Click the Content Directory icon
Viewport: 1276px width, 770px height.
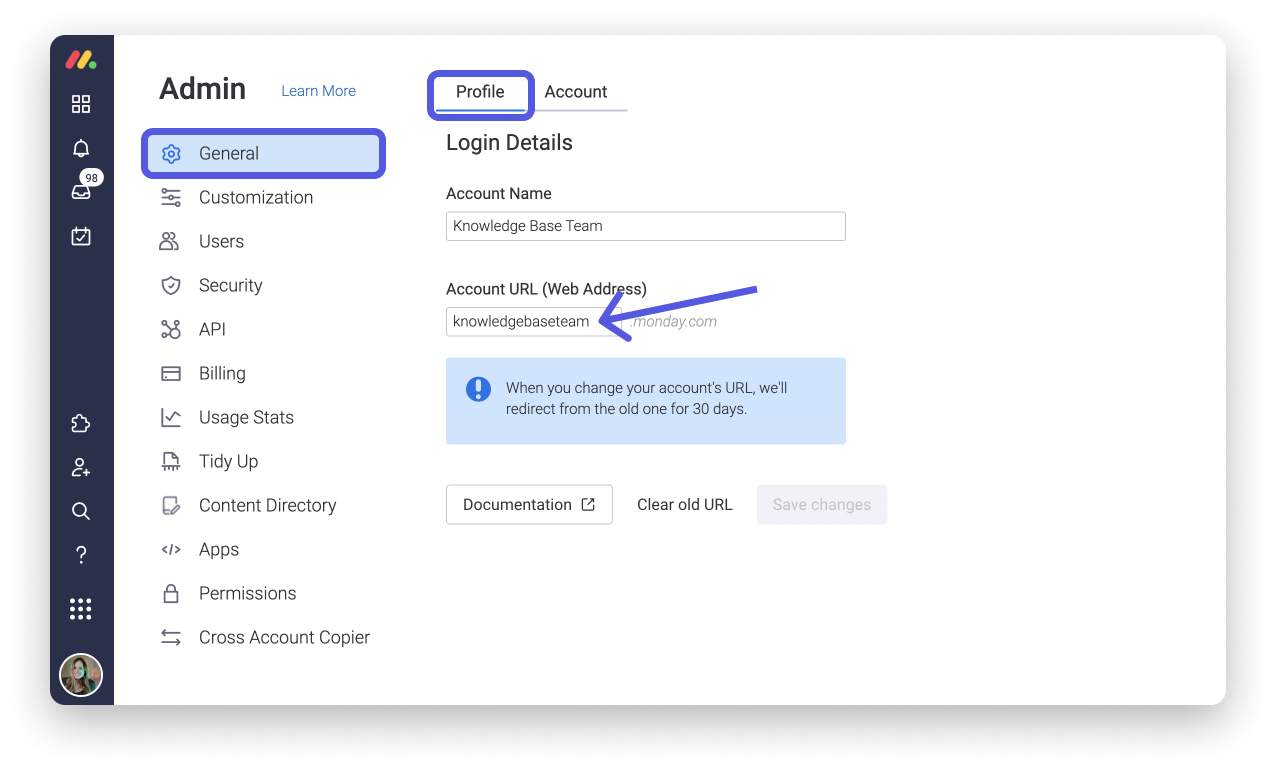click(171, 505)
